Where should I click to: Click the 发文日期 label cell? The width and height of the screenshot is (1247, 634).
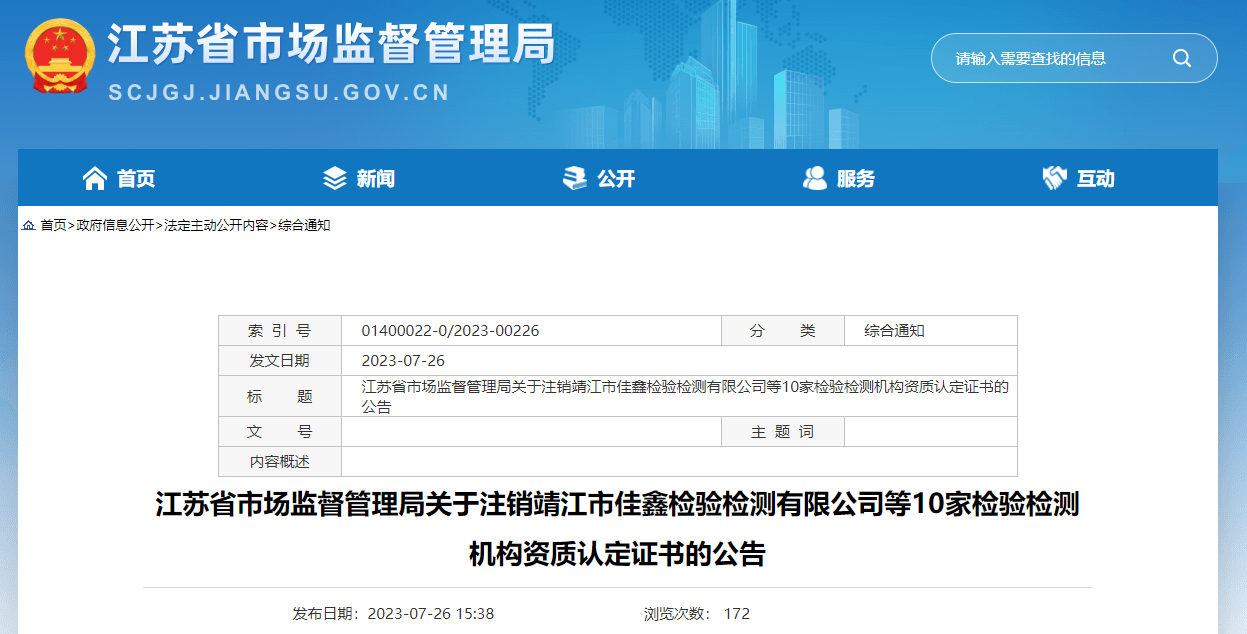click(x=280, y=361)
